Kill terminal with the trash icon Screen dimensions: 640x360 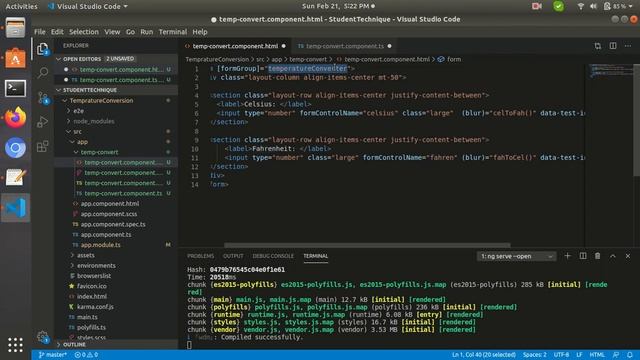coord(598,256)
